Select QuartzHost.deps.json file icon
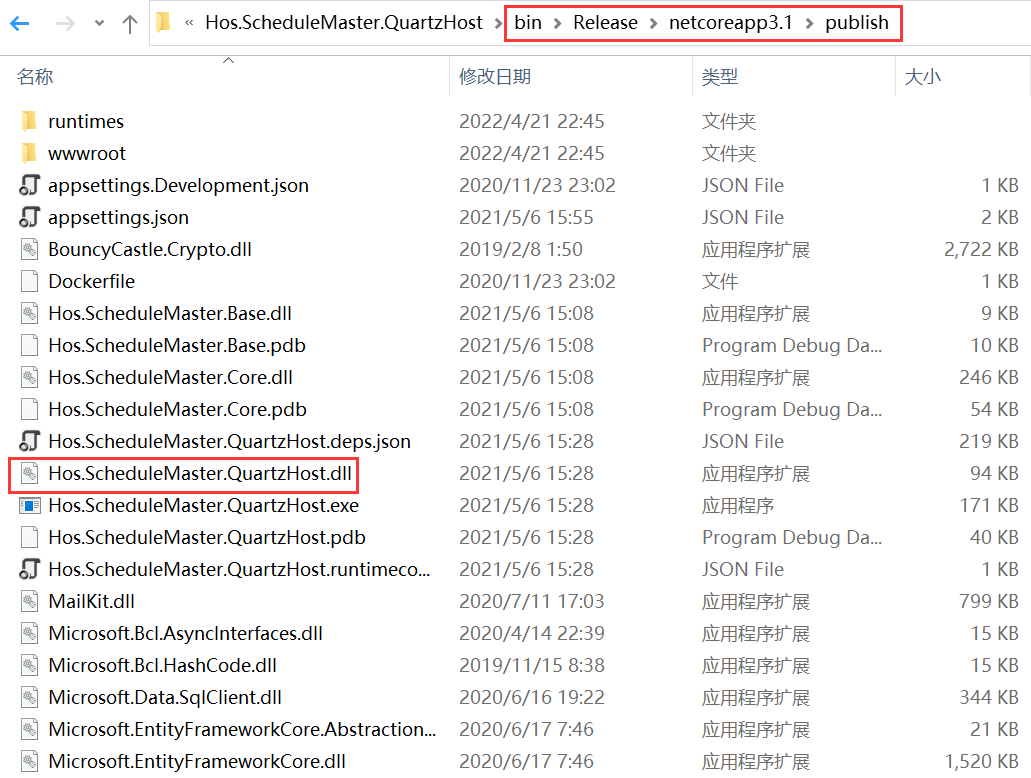1031x778 pixels. 30,441
